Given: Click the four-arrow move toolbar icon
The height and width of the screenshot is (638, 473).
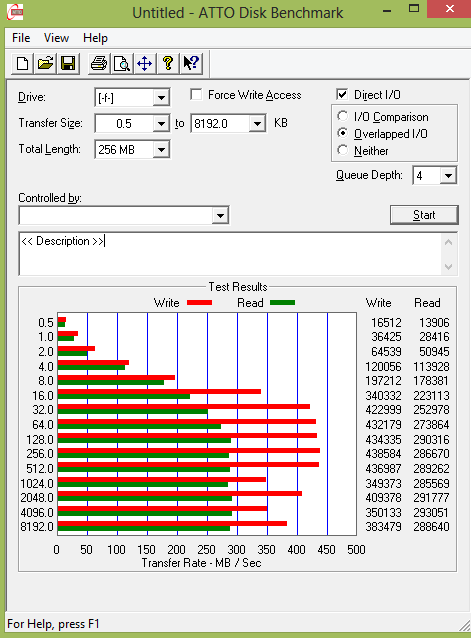Looking at the screenshot, I should click(x=145, y=63).
